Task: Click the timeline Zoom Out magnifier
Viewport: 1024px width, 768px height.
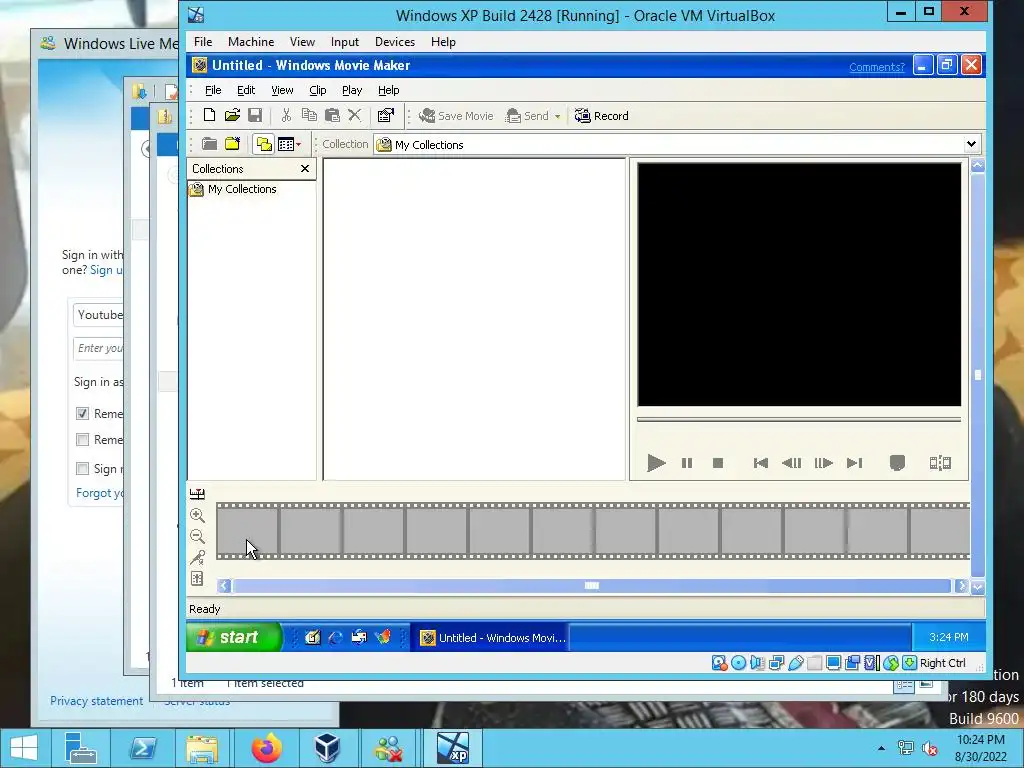Action: (x=197, y=536)
